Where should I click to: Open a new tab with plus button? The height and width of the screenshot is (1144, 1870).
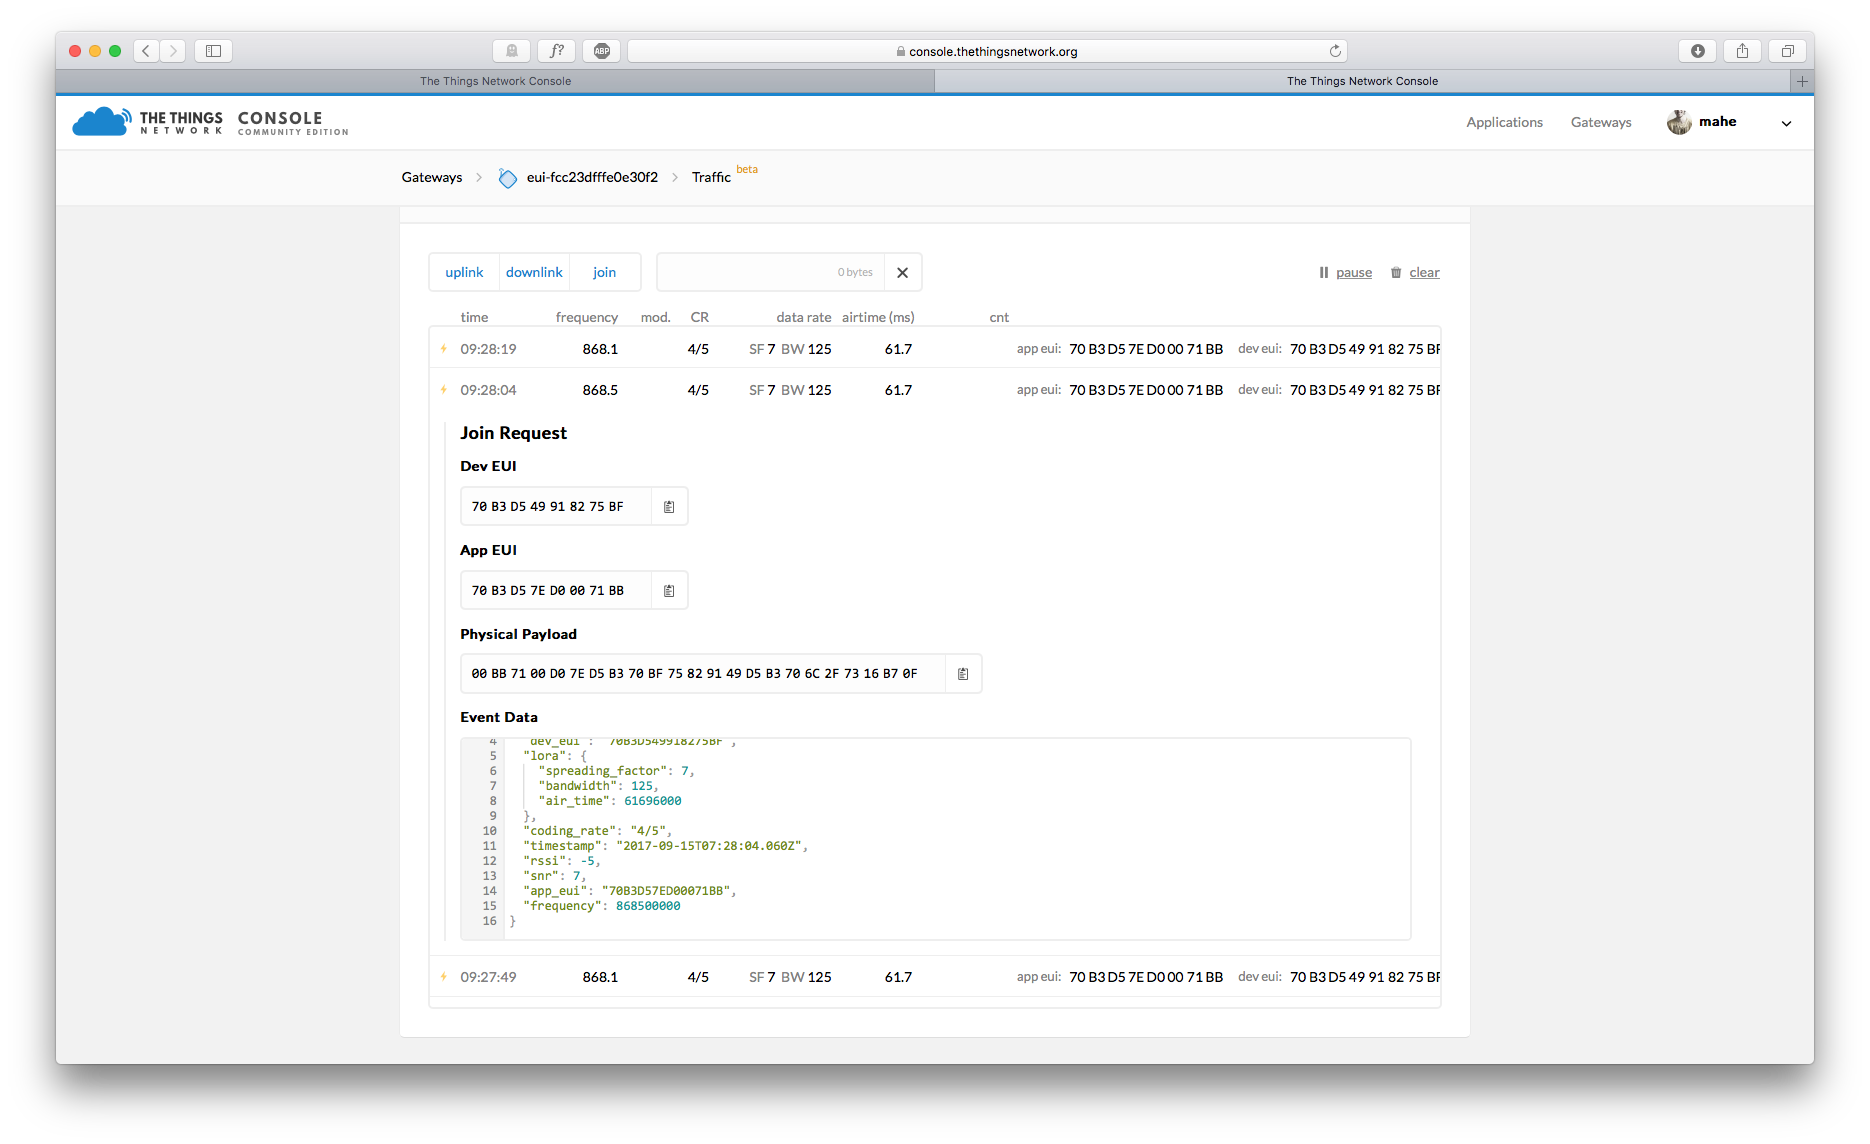click(x=1802, y=81)
